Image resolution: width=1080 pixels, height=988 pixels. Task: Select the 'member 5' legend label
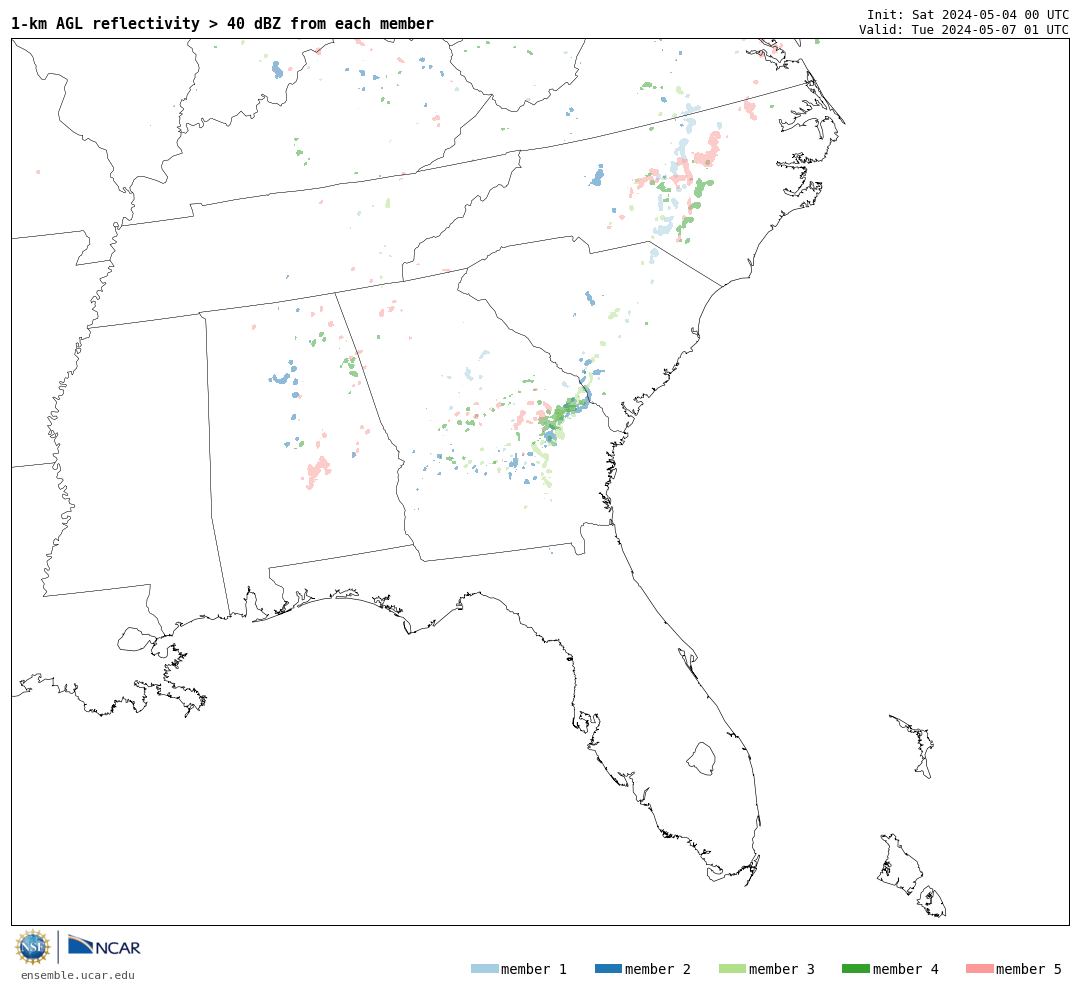tap(1029, 969)
